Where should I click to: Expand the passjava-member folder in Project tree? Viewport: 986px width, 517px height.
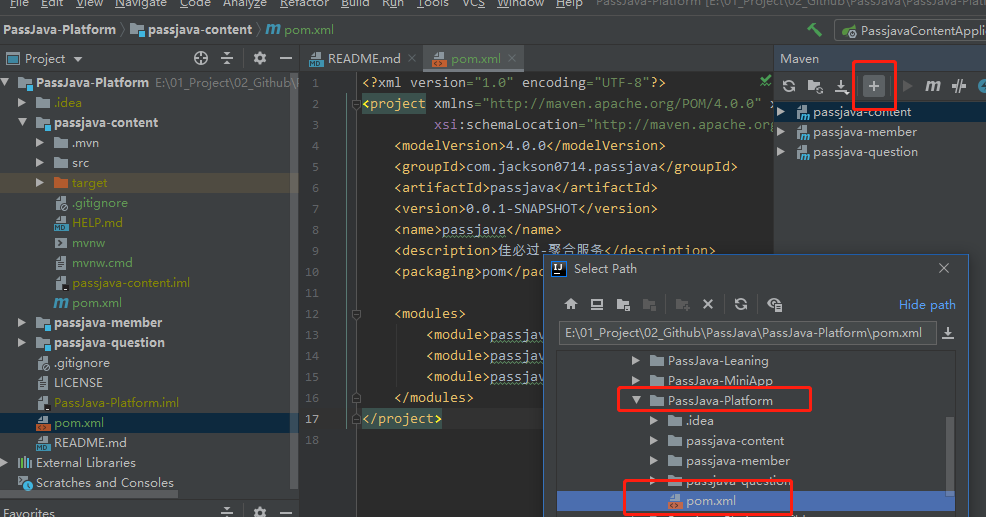[23, 323]
